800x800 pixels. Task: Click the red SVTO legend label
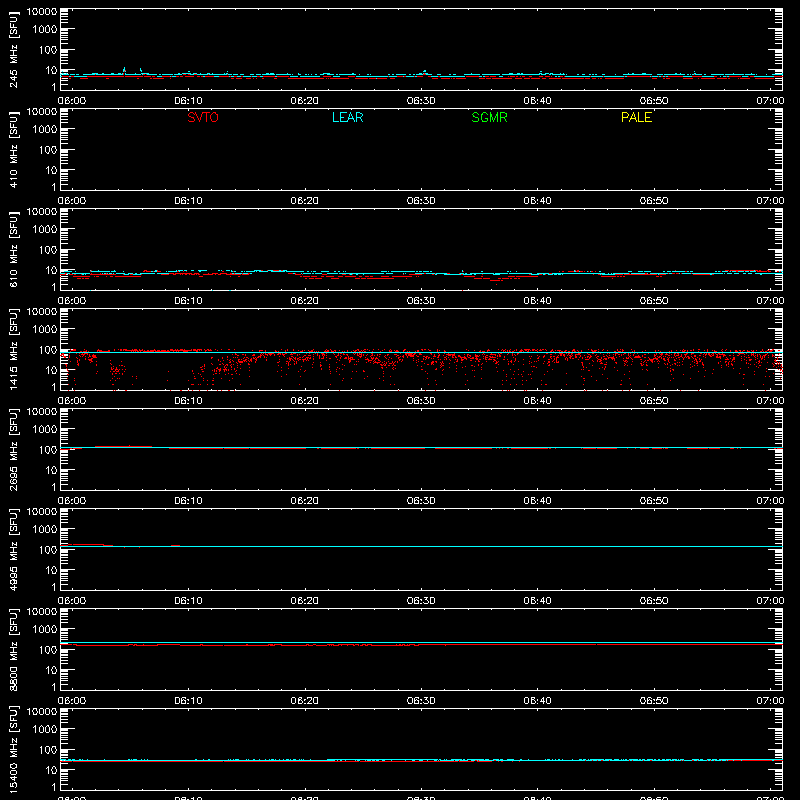click(203, 117)
